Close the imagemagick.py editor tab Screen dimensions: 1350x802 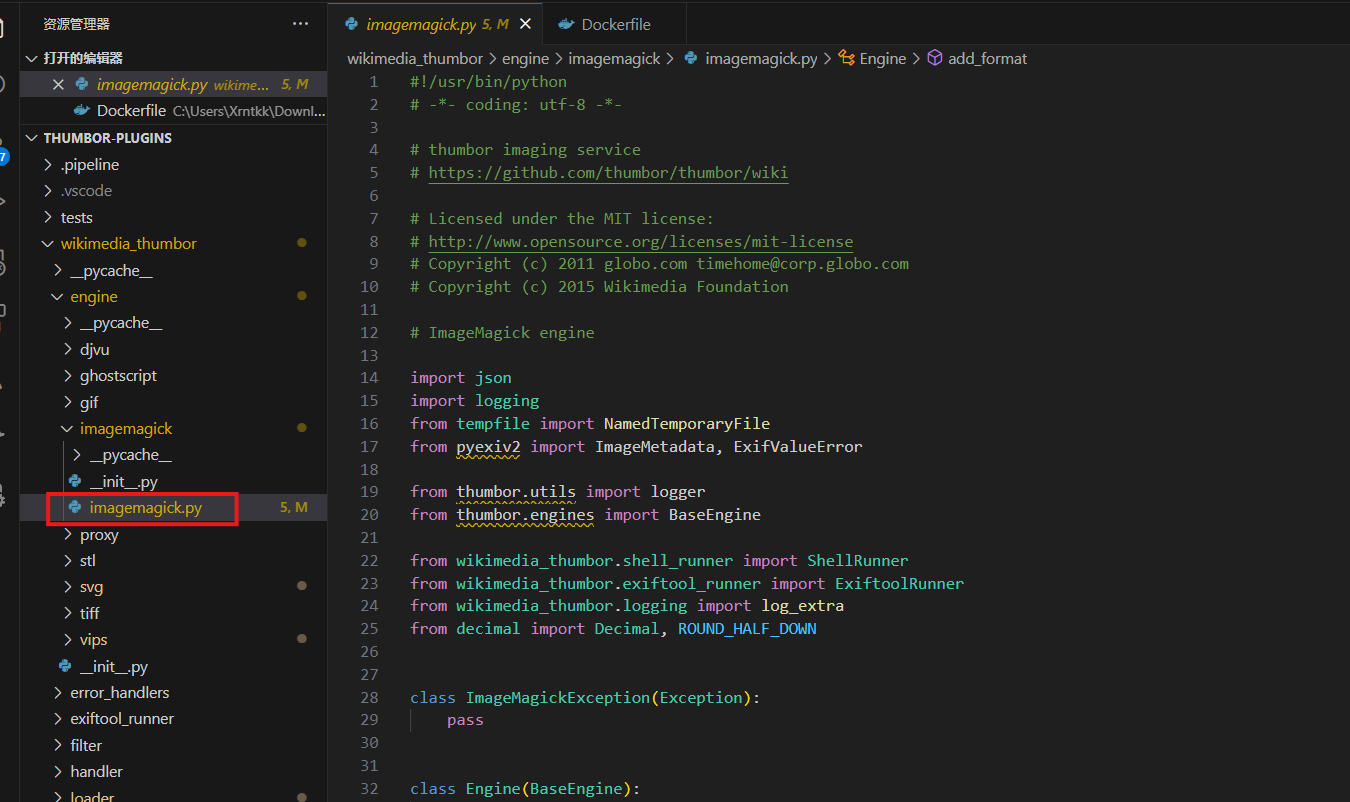pos(525,24)
